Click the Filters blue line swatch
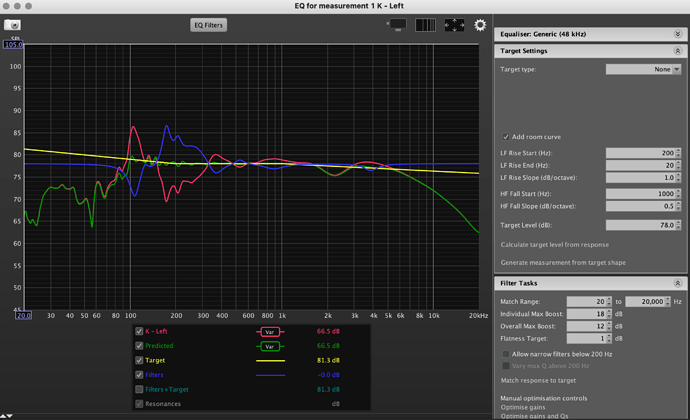This screenshot has width=690, height=420. point(270,375)
